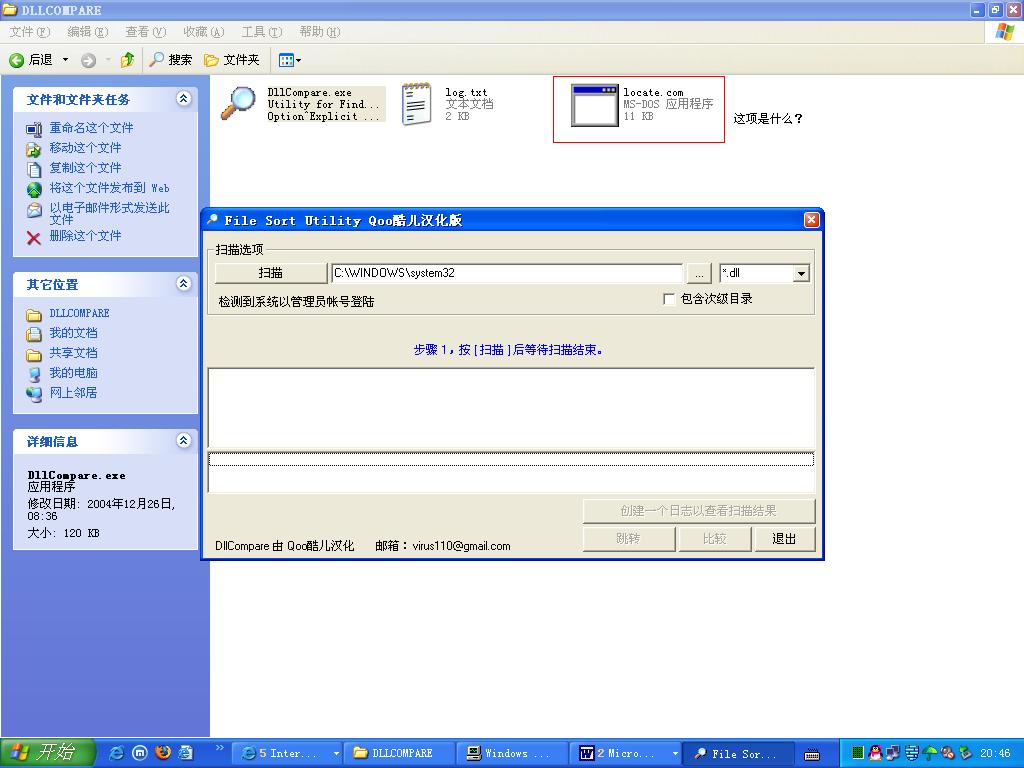Screen dimensions: 1024x768
Task: Open the 编辑(E) menu
Action: coord(88,31)
